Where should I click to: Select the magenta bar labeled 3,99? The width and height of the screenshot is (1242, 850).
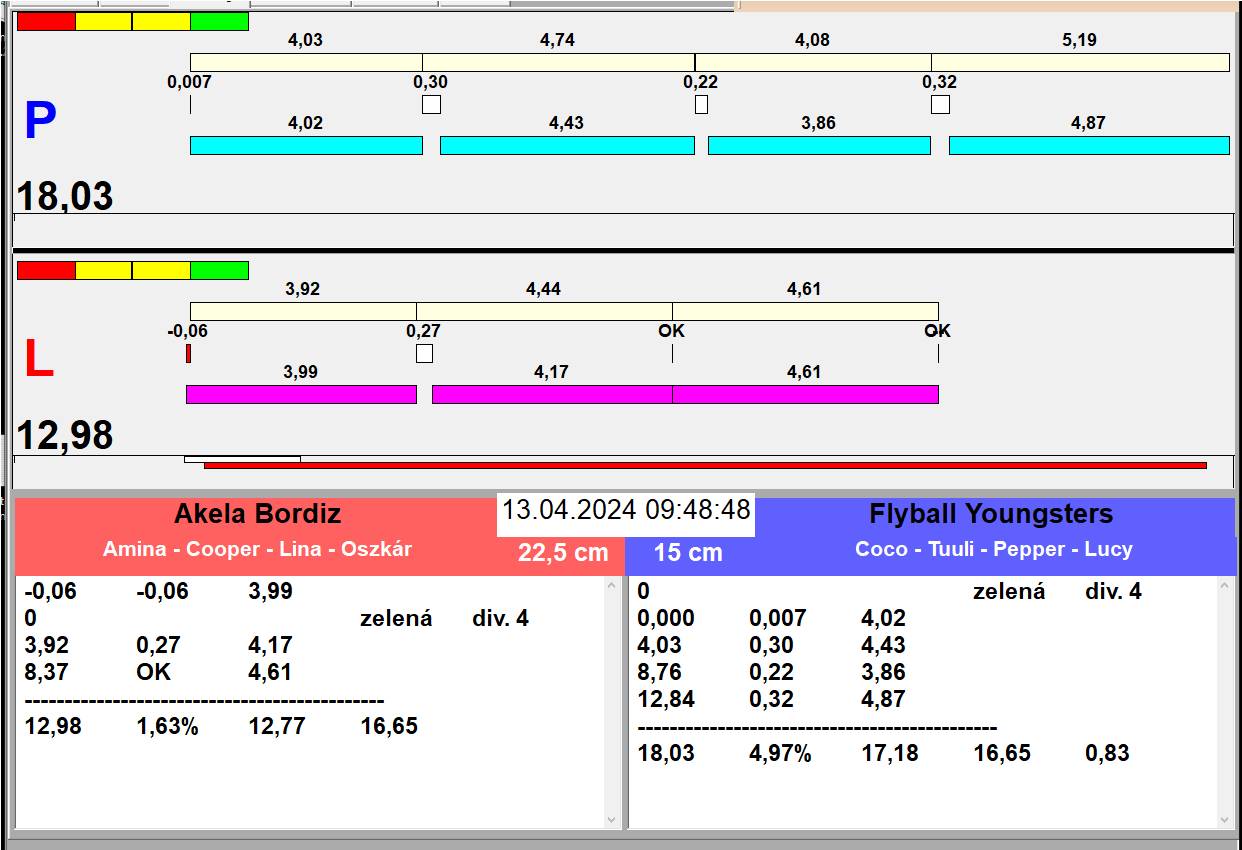click(x=301, y=394)
